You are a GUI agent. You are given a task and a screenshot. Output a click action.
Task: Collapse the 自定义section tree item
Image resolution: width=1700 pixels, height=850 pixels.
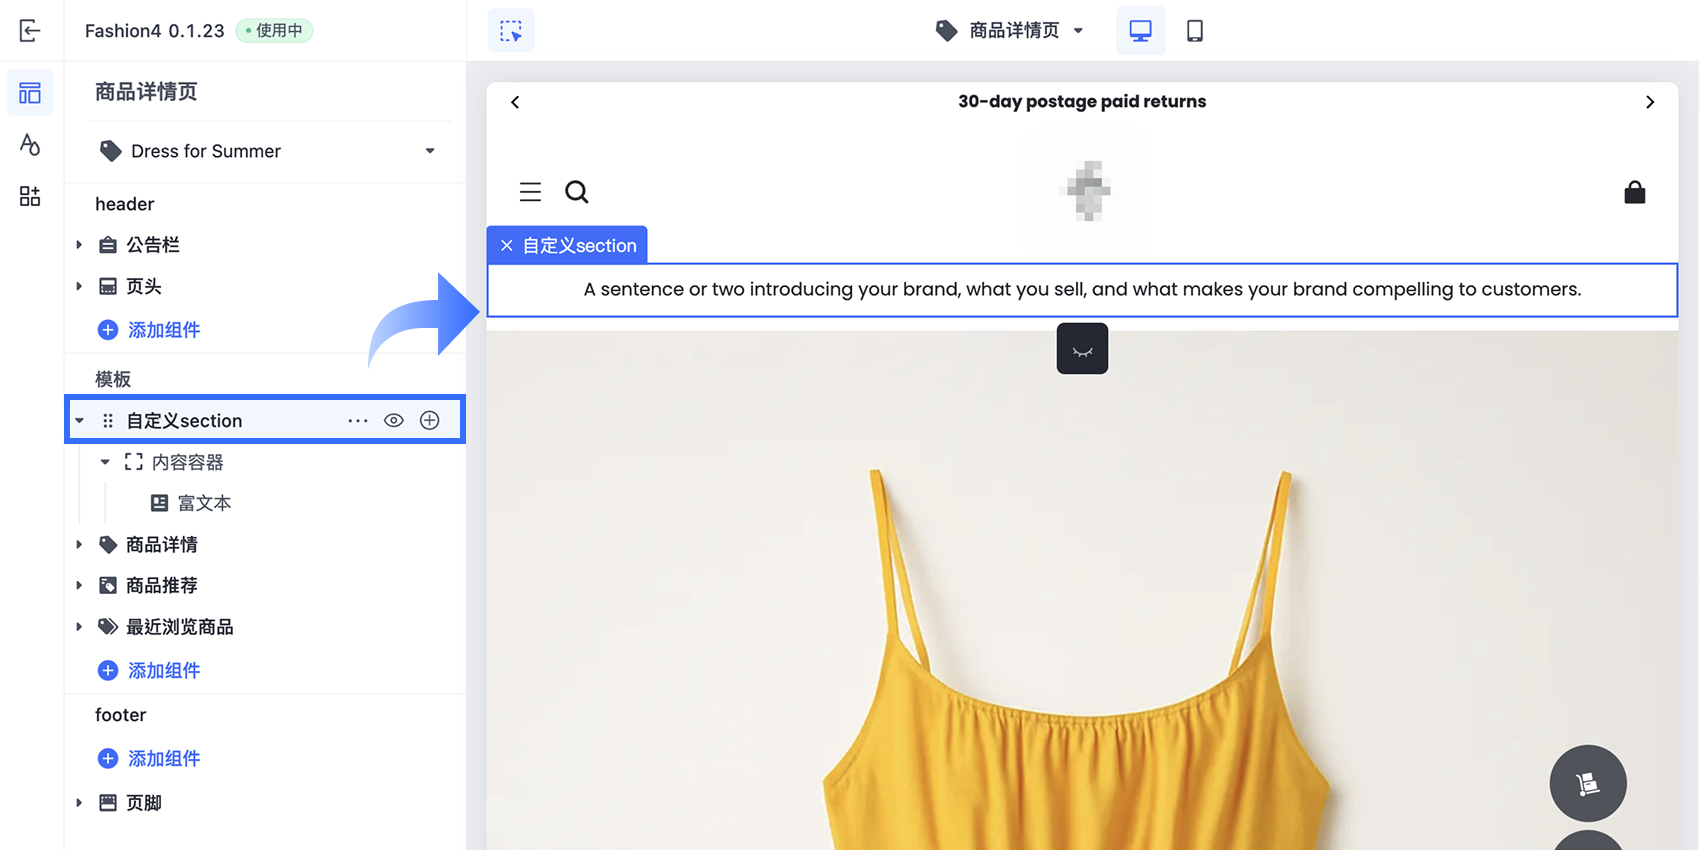pos(80,421)
